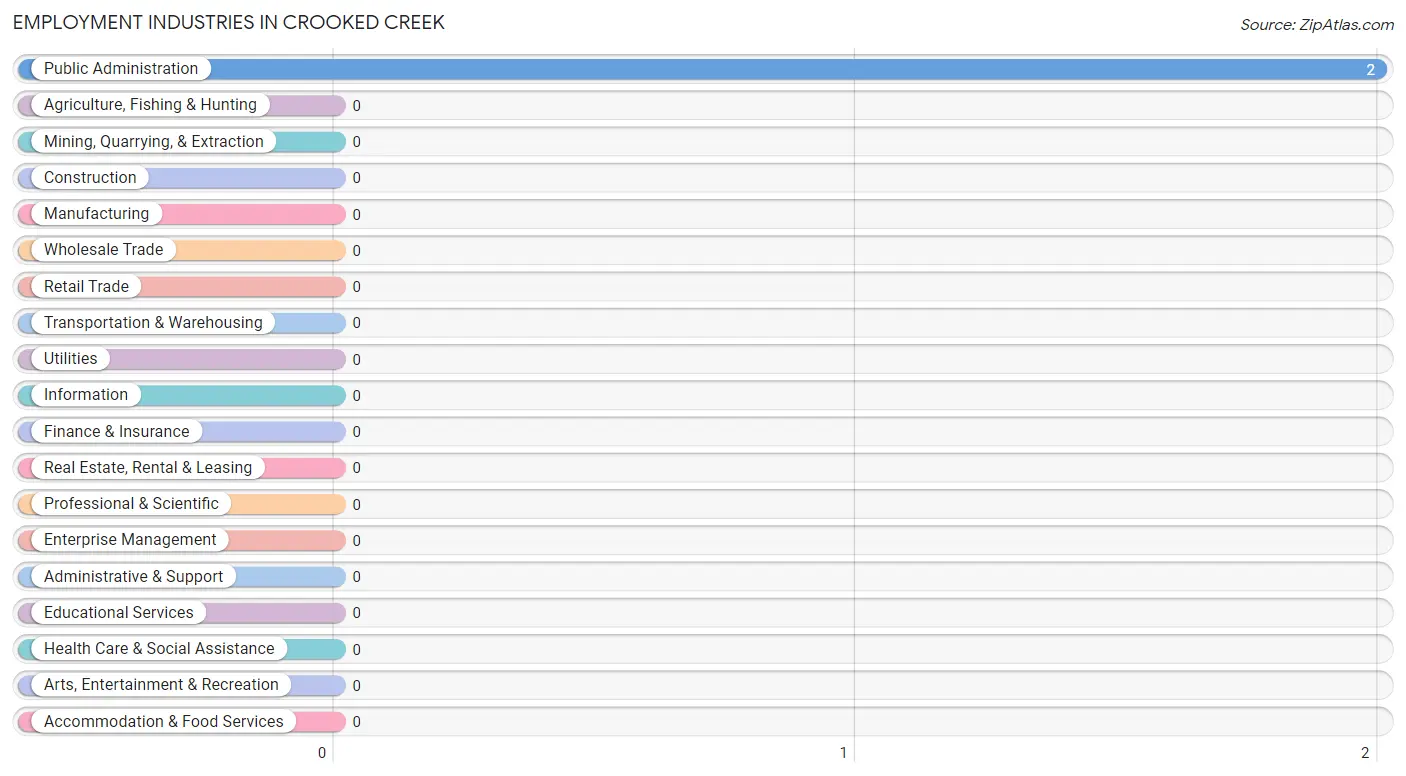Click the Accommodation & Food Services label

164,722
